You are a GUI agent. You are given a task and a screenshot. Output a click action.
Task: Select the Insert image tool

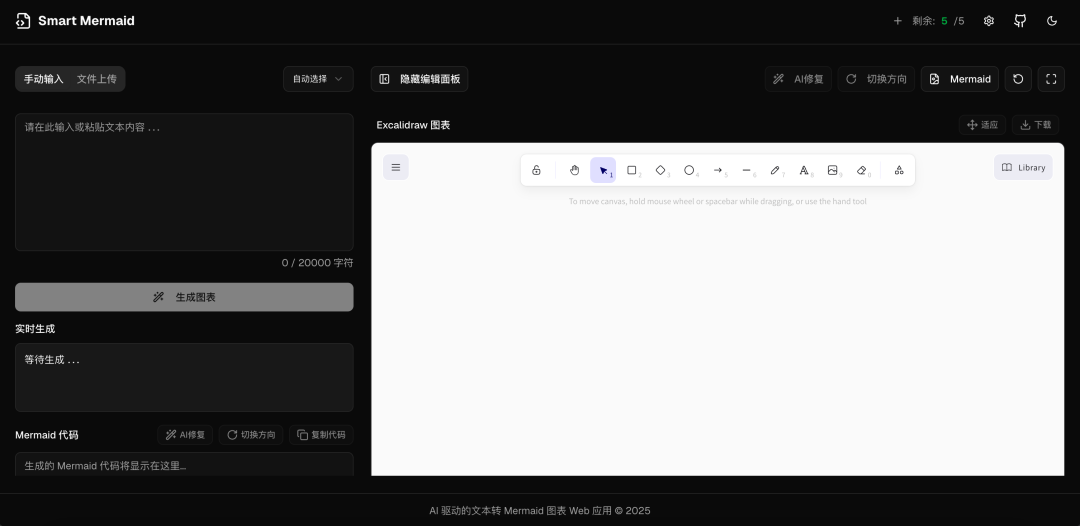(832, 170)
